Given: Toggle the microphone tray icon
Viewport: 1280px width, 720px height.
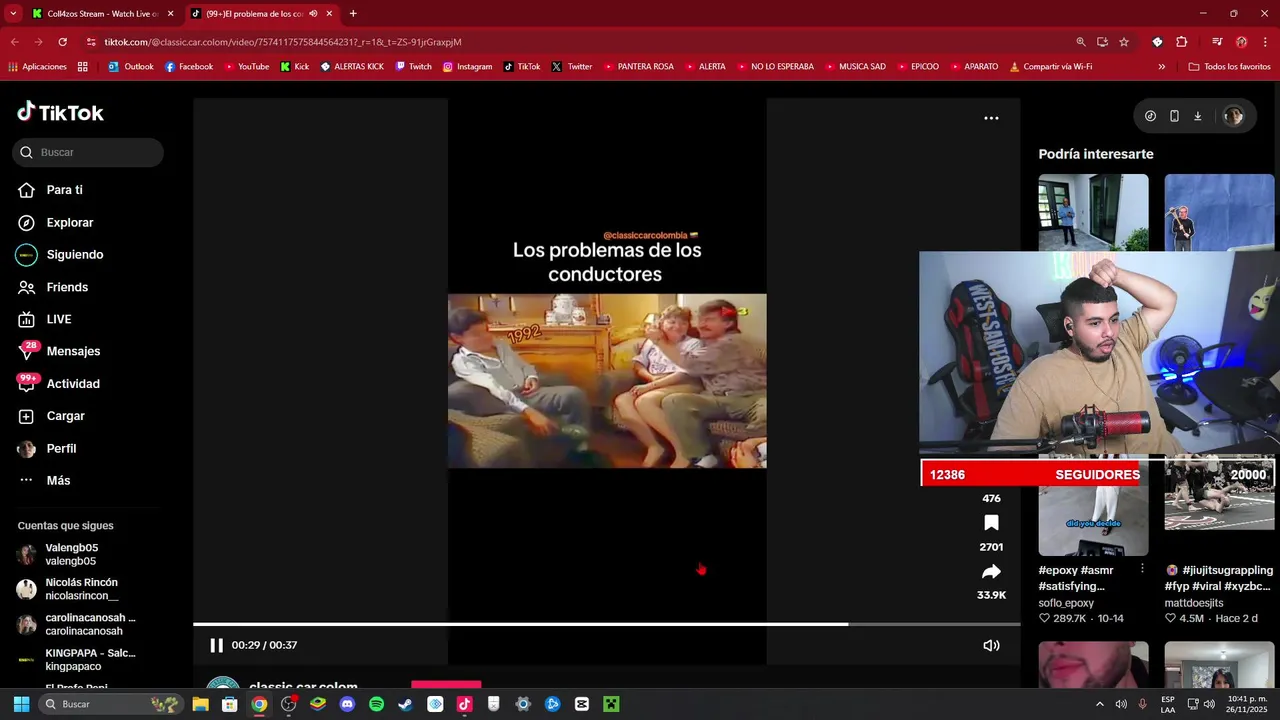Looking at the screenshot, I should (1142, 704).
